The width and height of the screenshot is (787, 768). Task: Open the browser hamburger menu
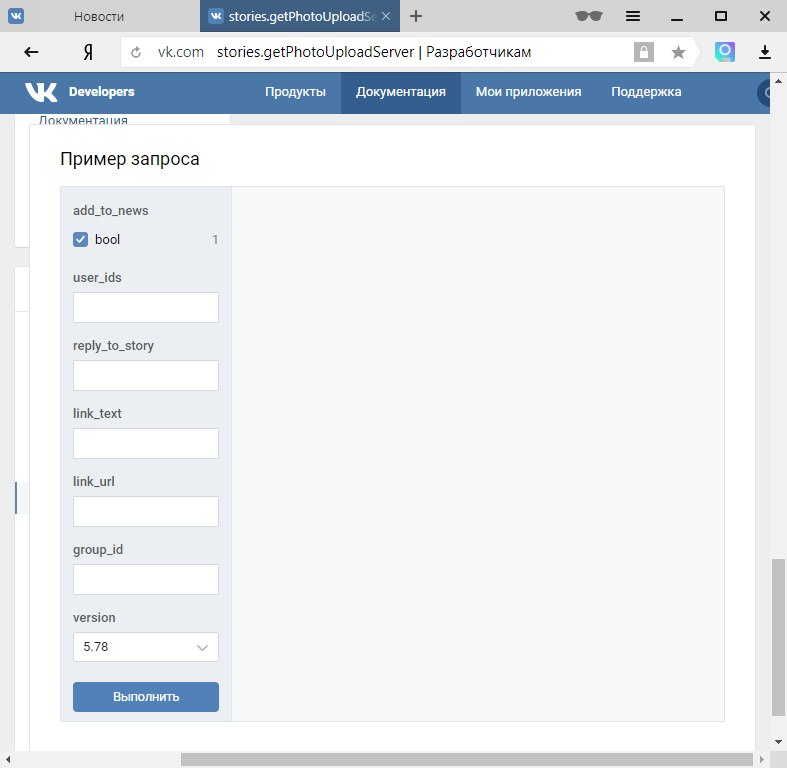(x=632, y=16)
